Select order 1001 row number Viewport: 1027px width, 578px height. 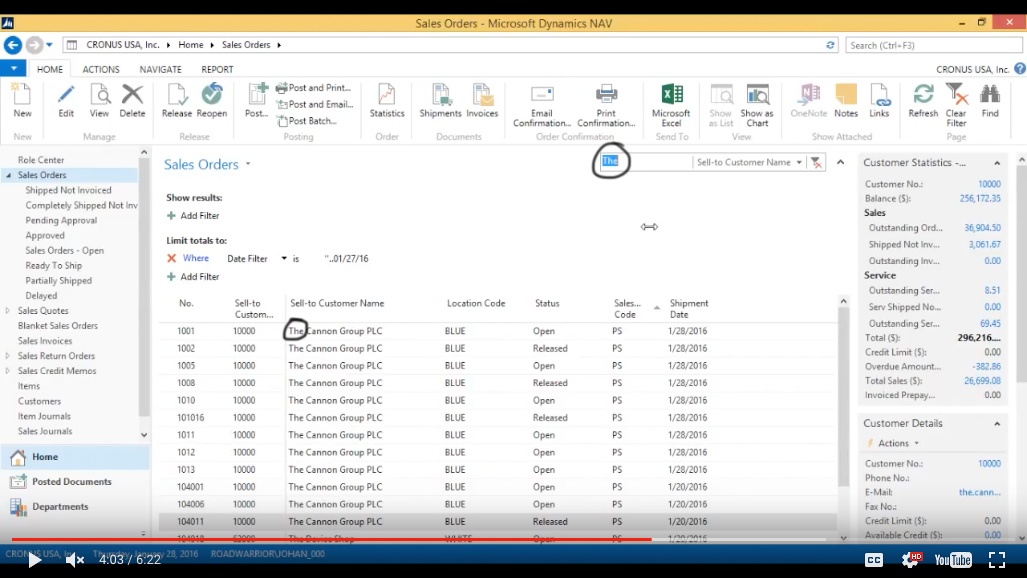pyautogui.click(x=185, y=331)
